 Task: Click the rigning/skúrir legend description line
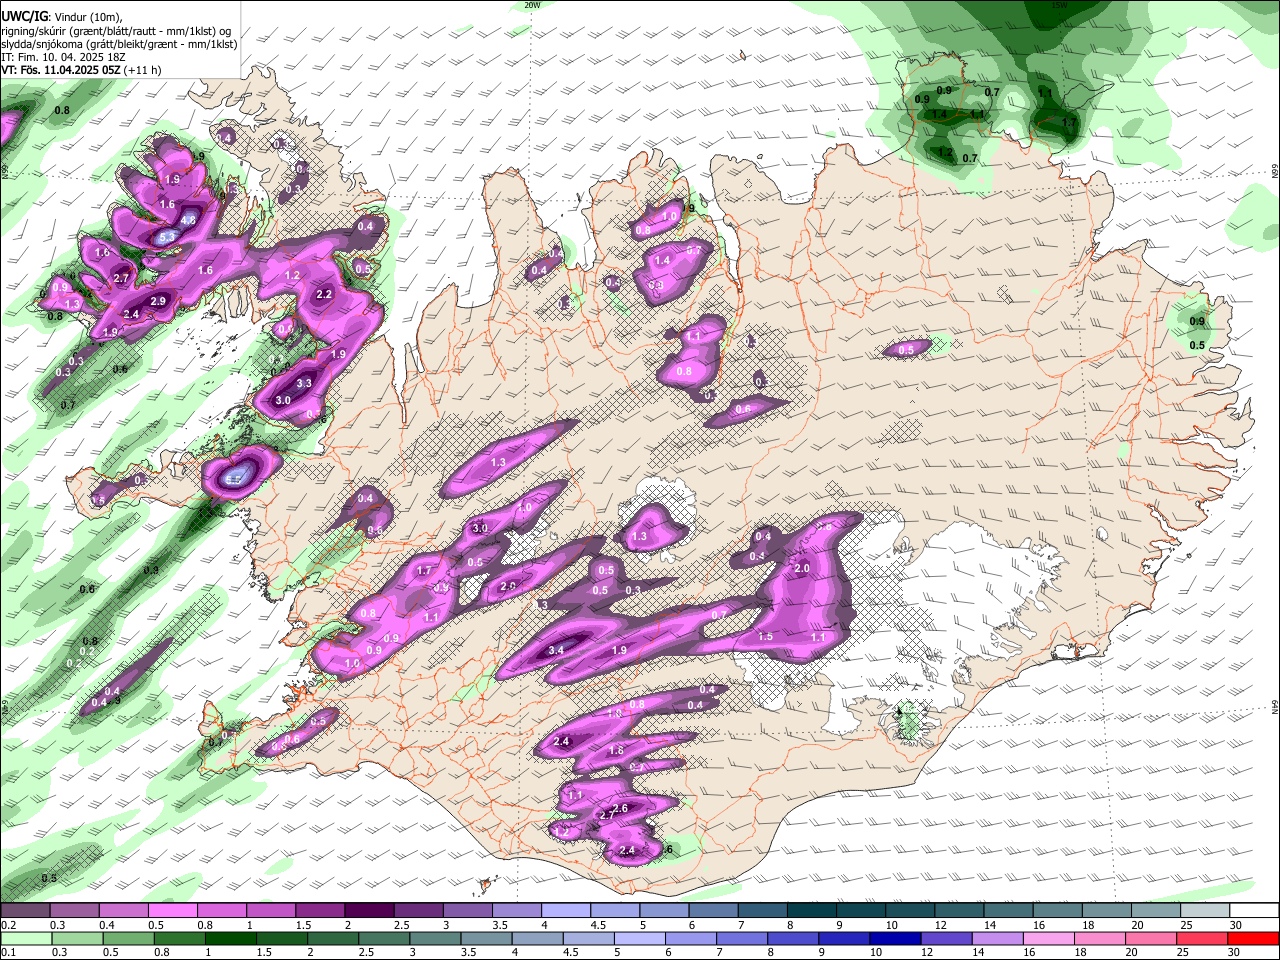coord(116,30)
